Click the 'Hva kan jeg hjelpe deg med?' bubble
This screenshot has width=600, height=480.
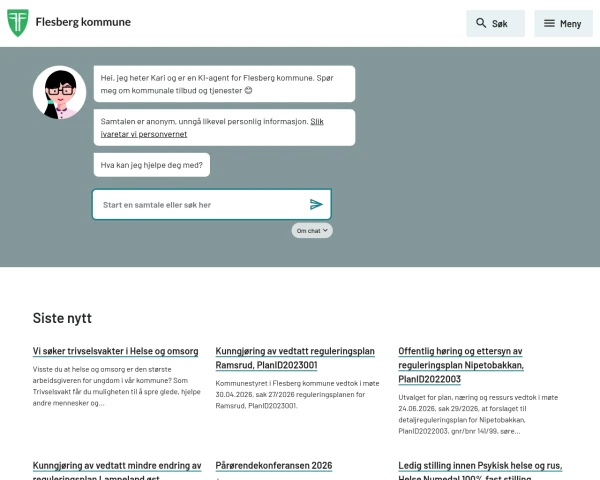pos(152,165)
